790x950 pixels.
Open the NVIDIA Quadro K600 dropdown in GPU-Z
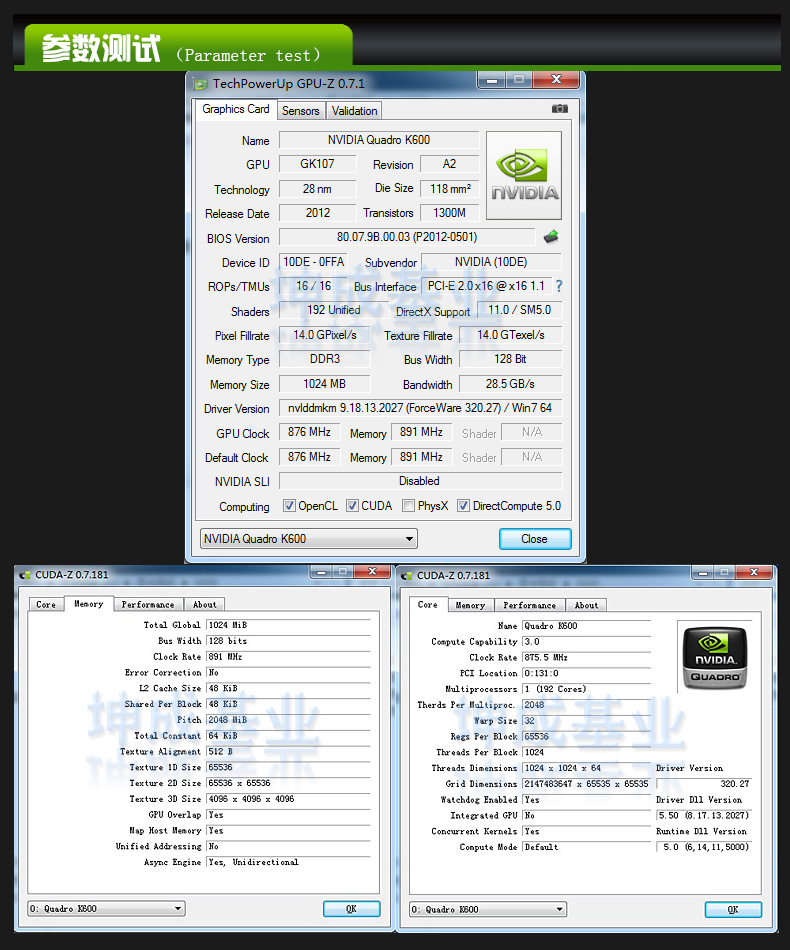tap(308, 539)
